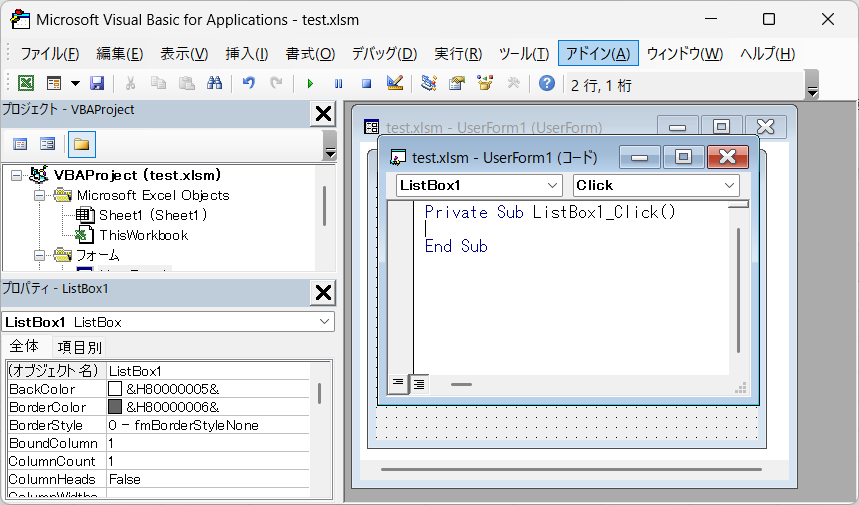
Task: Collapse the フォーム folder node
Action: click(39, 255)
